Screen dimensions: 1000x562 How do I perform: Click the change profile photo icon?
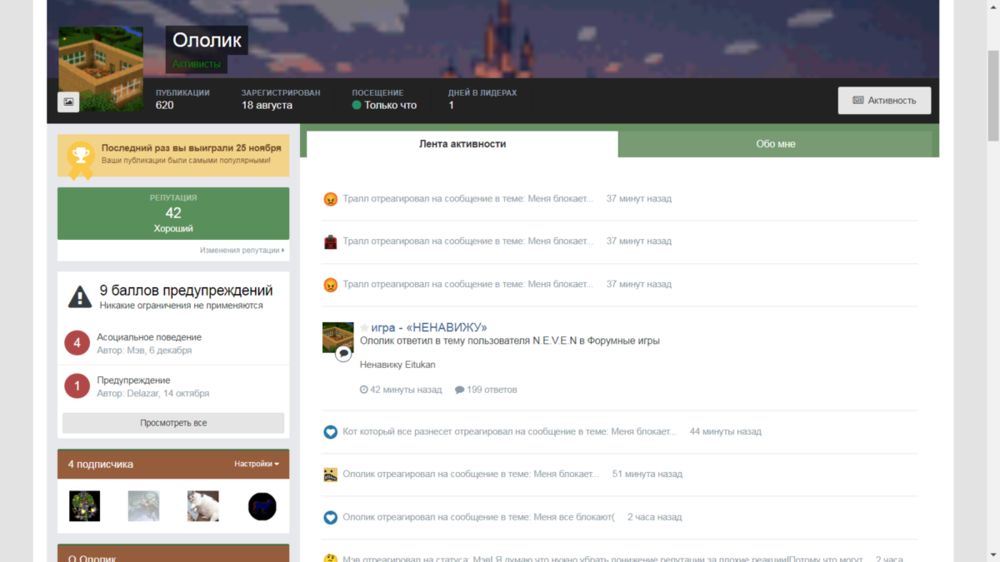click(x=68, y=101)
